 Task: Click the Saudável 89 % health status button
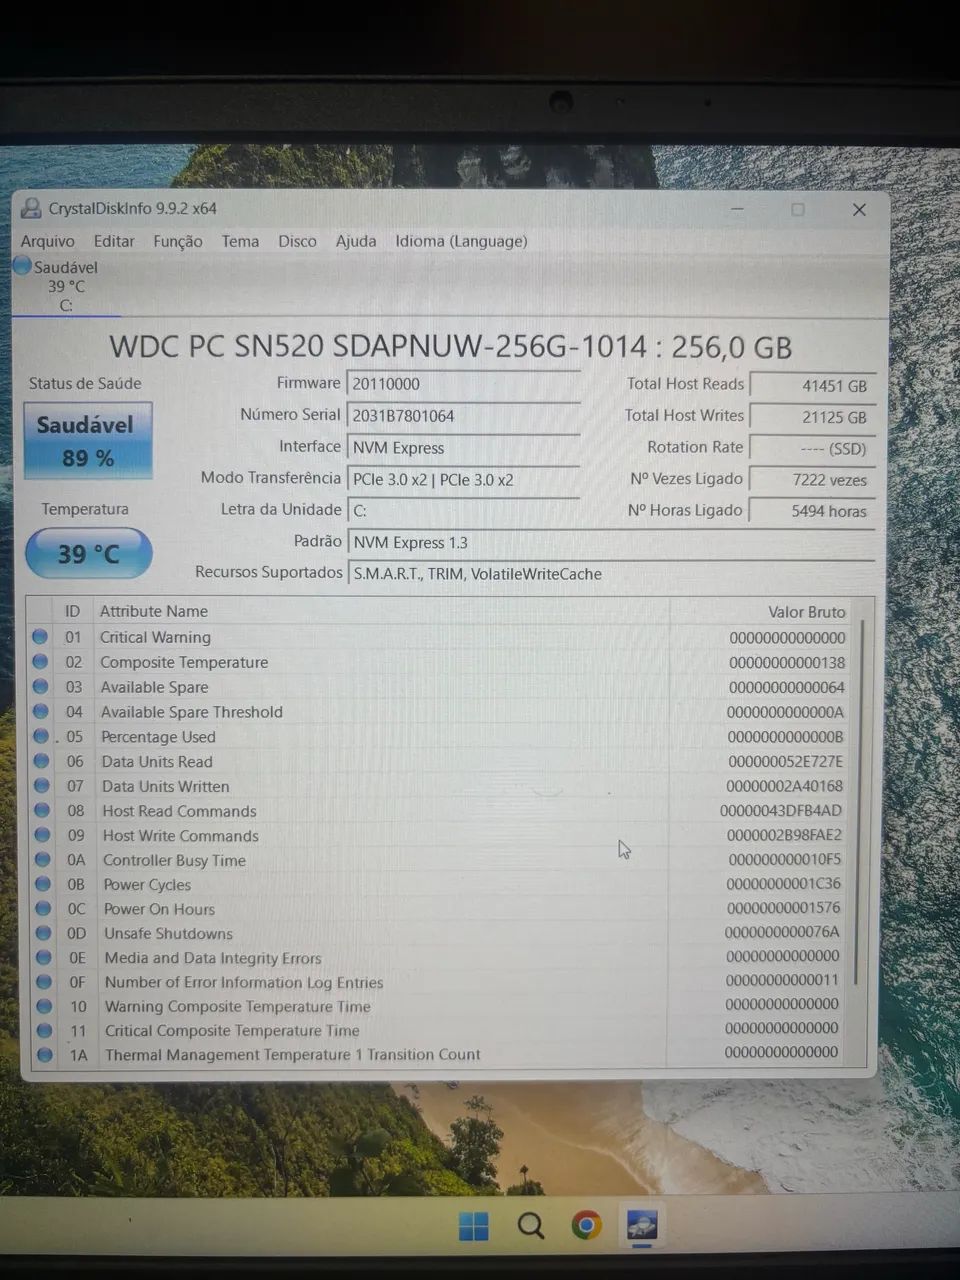[88, 441]
